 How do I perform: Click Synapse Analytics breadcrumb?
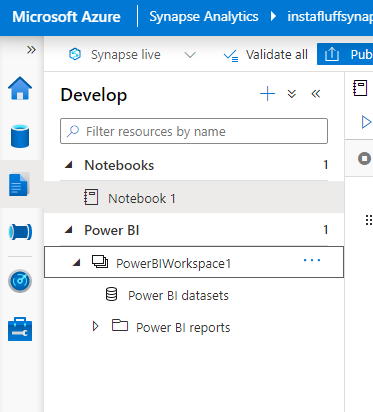click(x=204, y=16)
